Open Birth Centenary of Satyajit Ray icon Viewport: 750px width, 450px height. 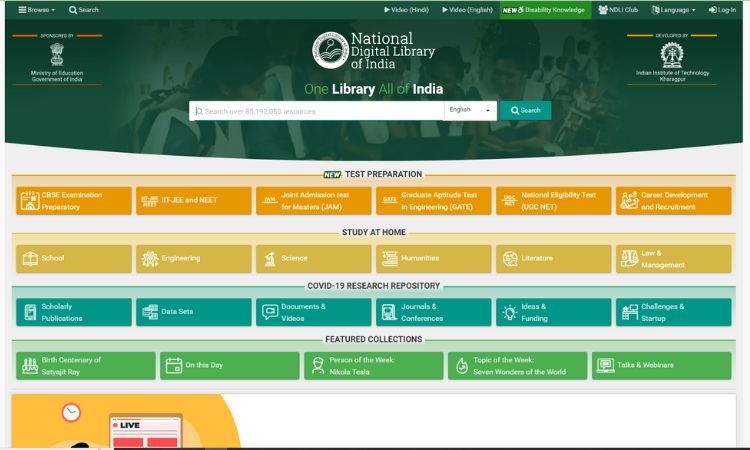tap(30, 366)
